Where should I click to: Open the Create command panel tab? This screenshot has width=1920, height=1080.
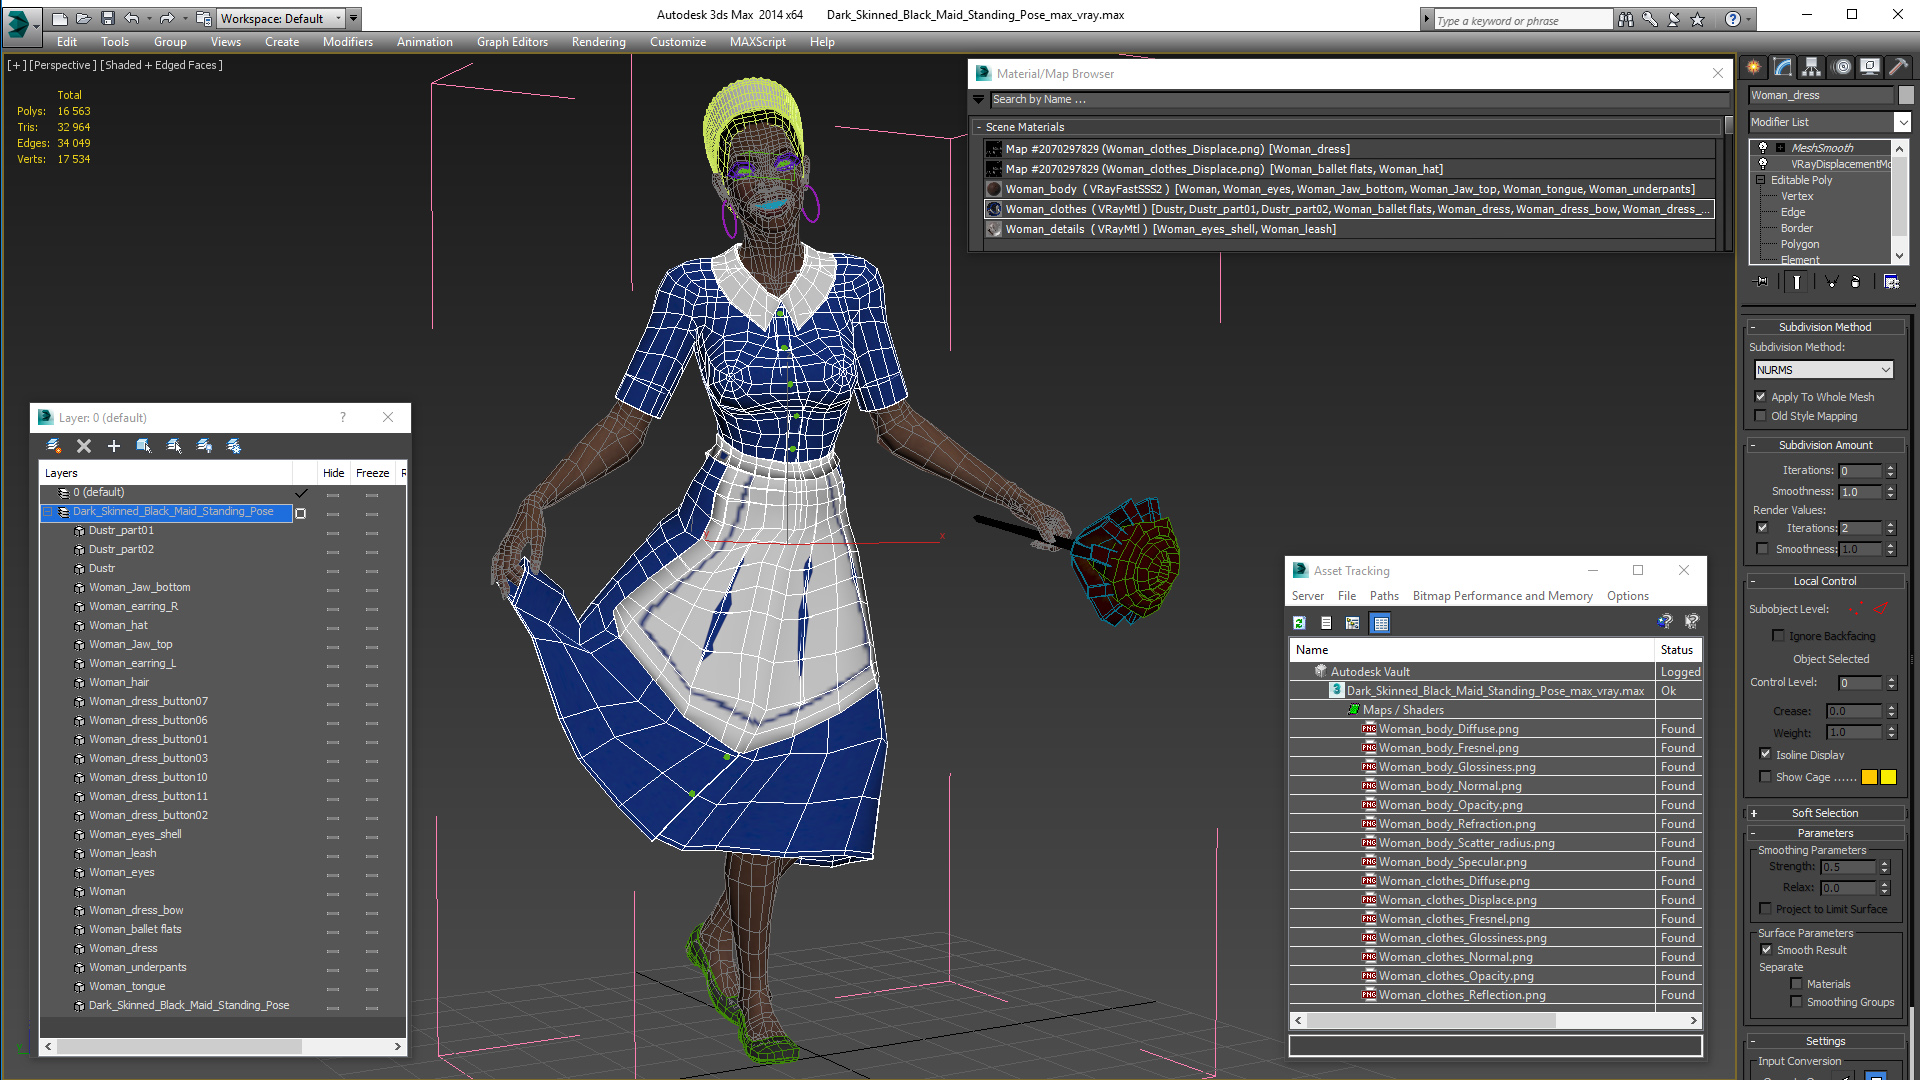[x=1754, y=67]
